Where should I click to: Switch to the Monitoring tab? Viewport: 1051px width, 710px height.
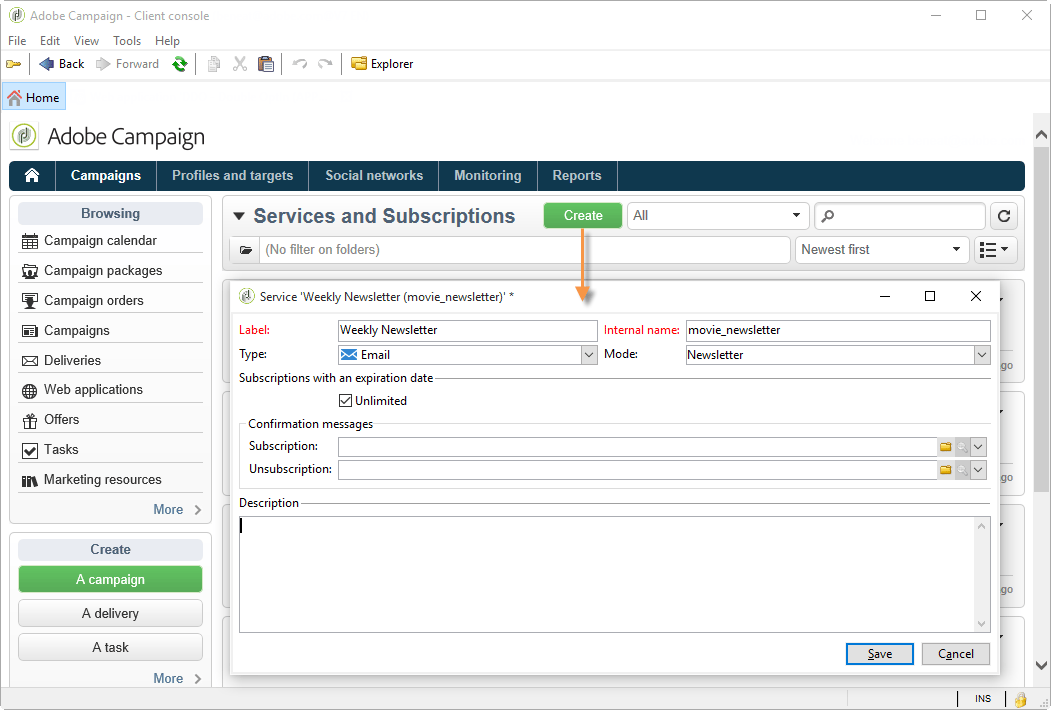tap(487, 175)
